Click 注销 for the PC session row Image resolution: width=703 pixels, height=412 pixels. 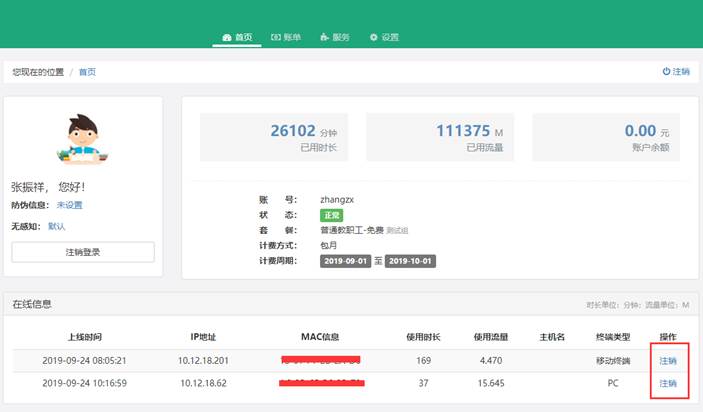[x=667, y=383]
